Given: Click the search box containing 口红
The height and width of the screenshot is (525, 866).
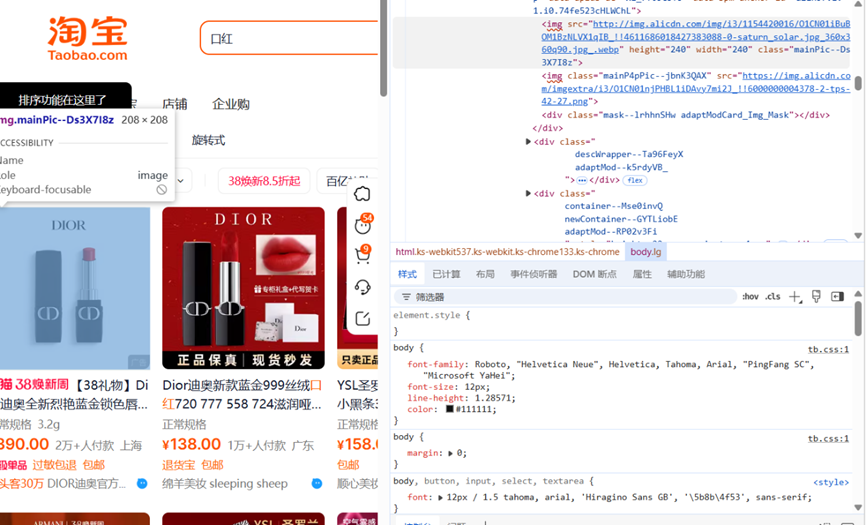Looking at the screenshot, I should (x=289, y=38).
